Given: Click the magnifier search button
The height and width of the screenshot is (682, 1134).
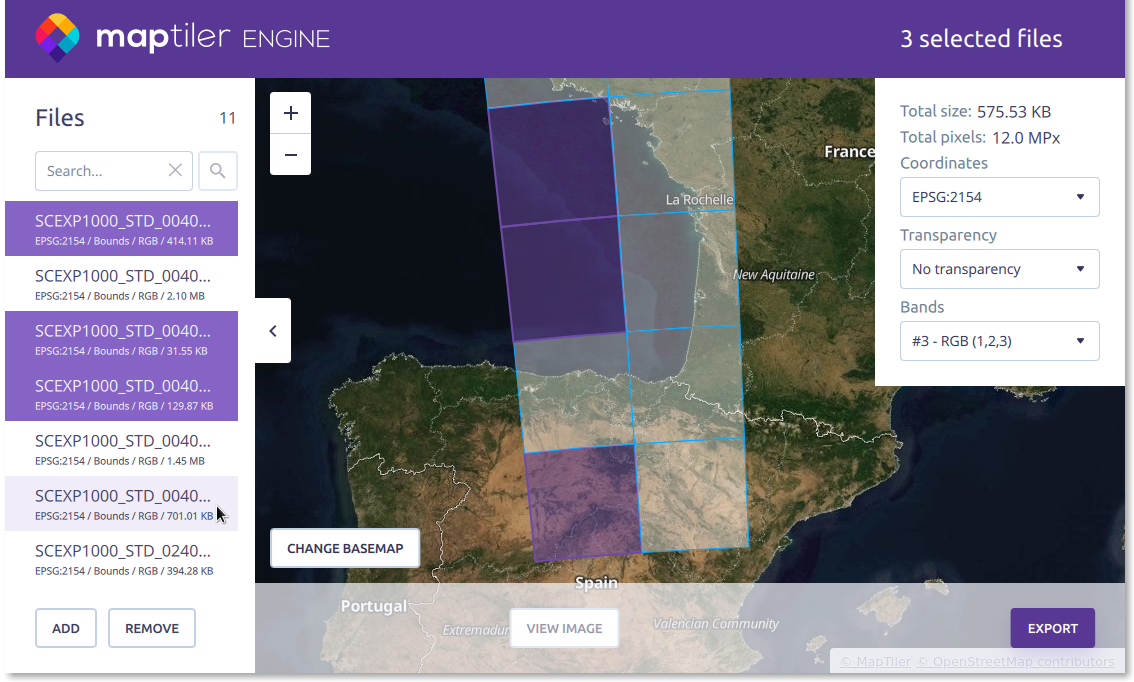Looking at the screenshot, I should (x=218, y=171).
